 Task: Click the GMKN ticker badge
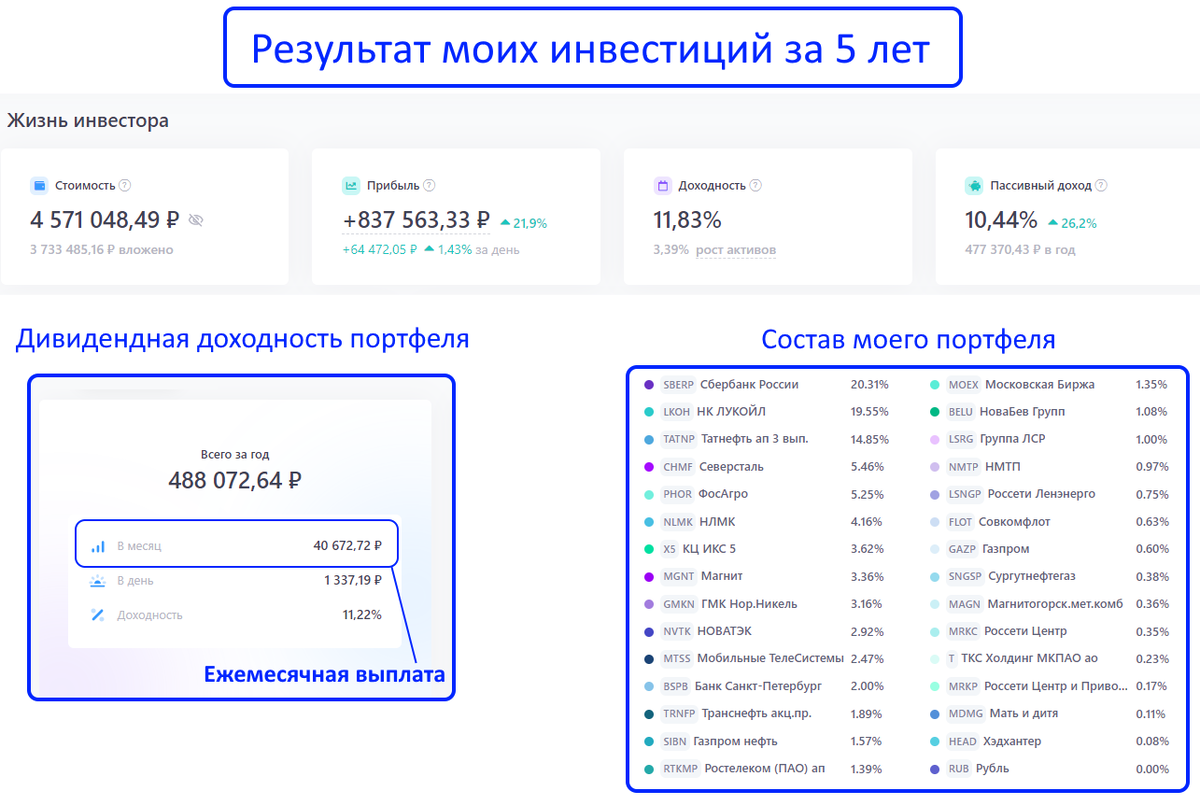pos(678,604)
